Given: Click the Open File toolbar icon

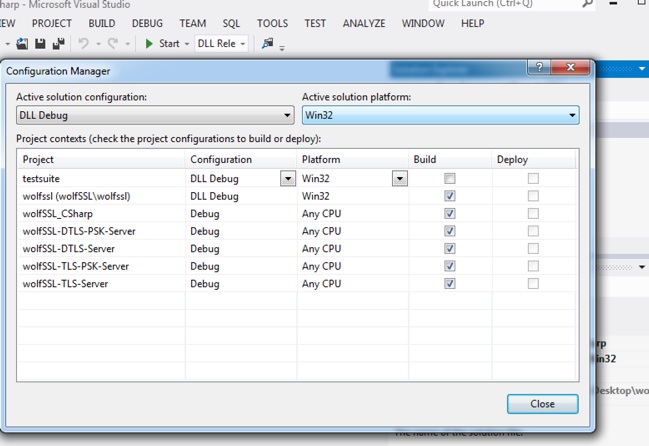Looking at the screenshot, I should coord(22,43).
